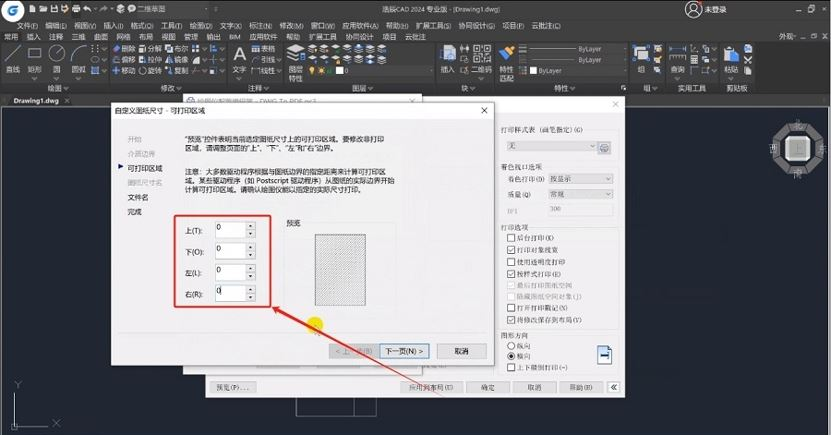Switch to the Drawing1.dwg document tab
Viewport: 831px width, 435px height.
pos(36,101)
